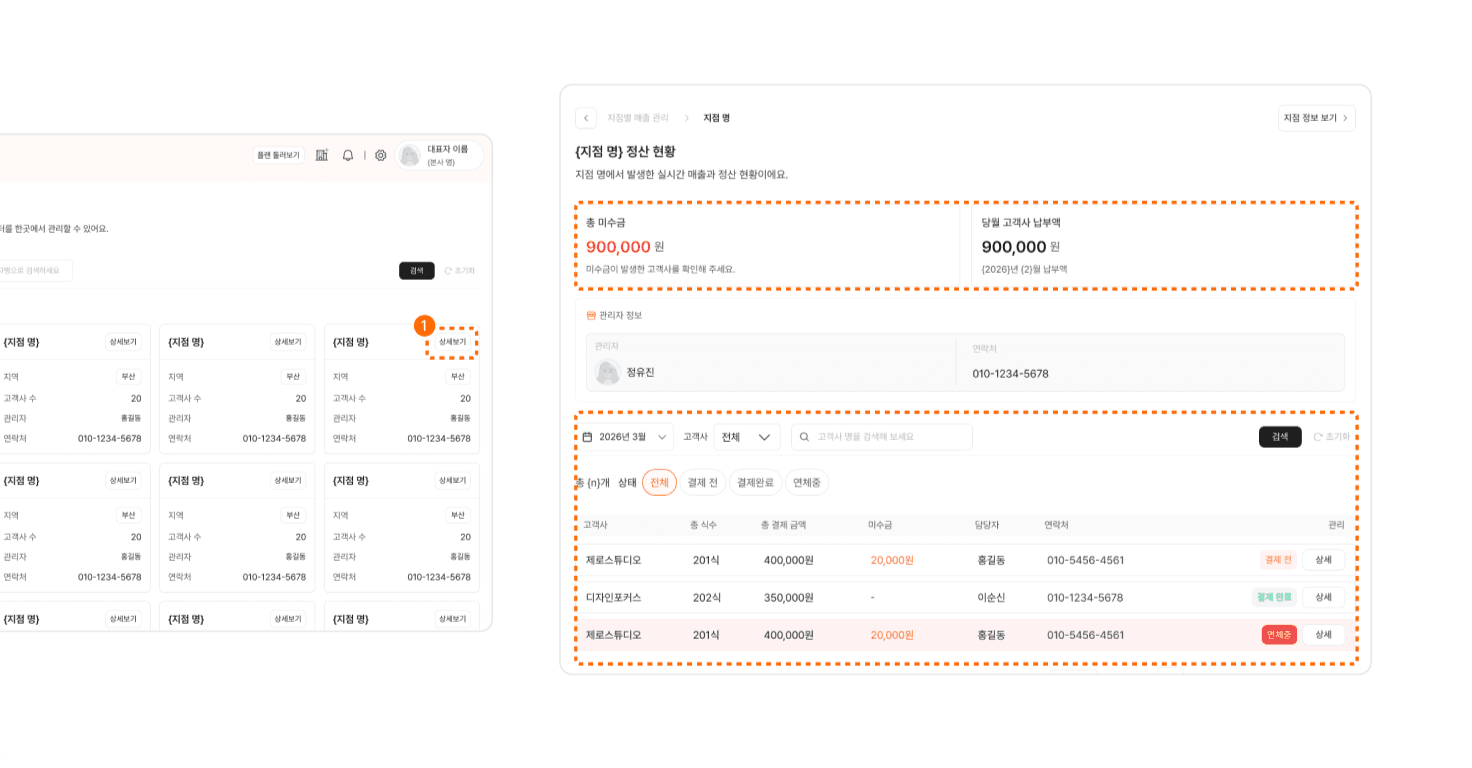1472x768 pixels.
Task: Click the building icon in the left header
Action: click(x=322, y=155)
